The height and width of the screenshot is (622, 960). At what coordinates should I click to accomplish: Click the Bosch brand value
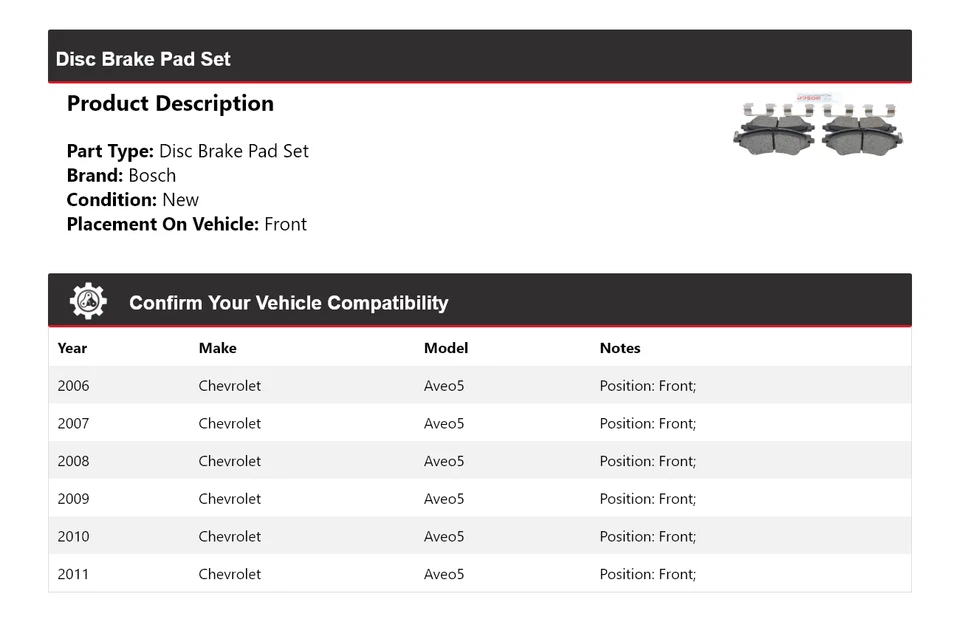tap(152, 175)
